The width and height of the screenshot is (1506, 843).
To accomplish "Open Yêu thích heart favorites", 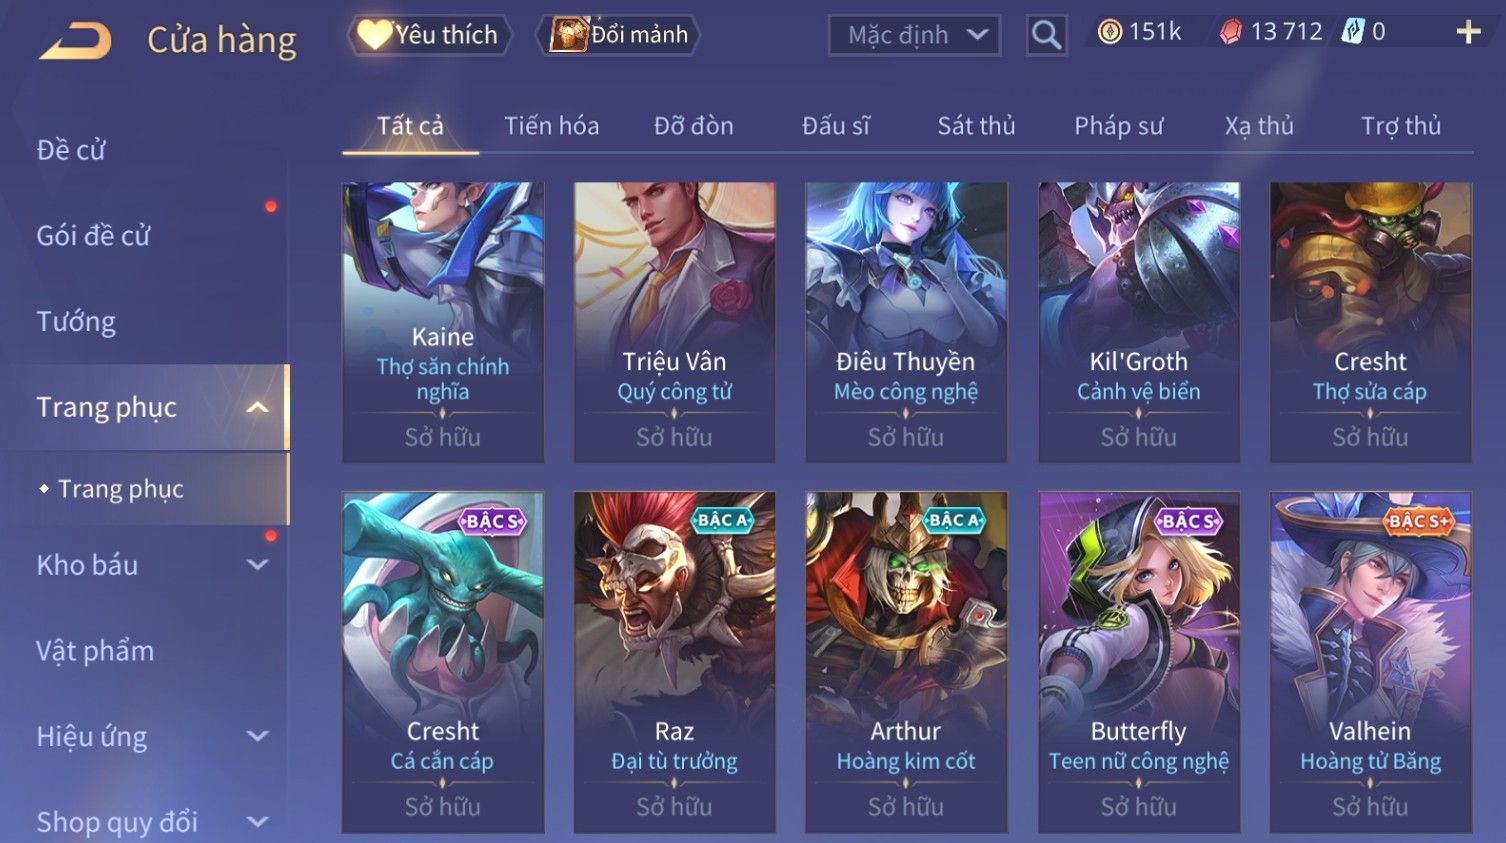I will [375, 35].
